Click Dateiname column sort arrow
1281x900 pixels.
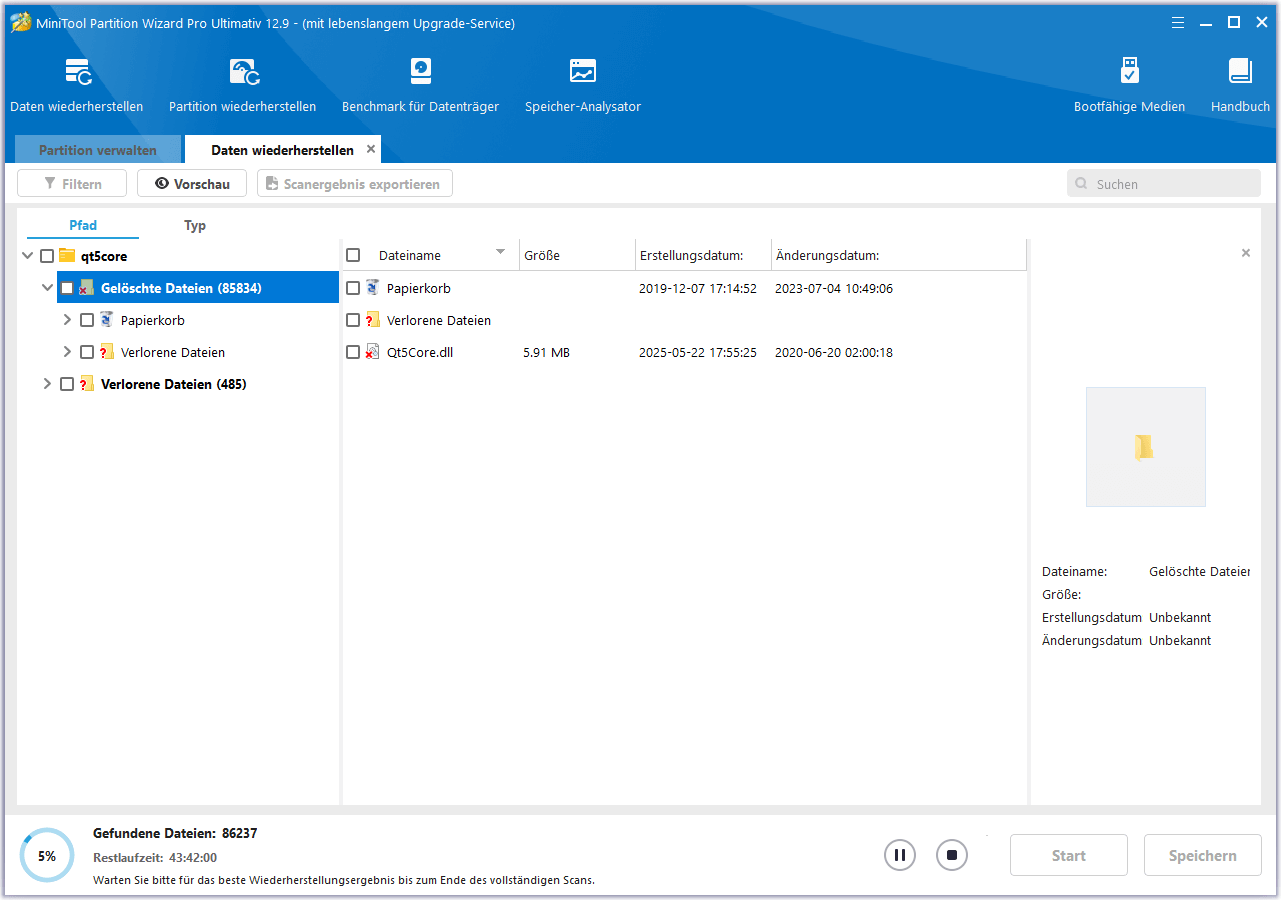(x=501, y=252)
